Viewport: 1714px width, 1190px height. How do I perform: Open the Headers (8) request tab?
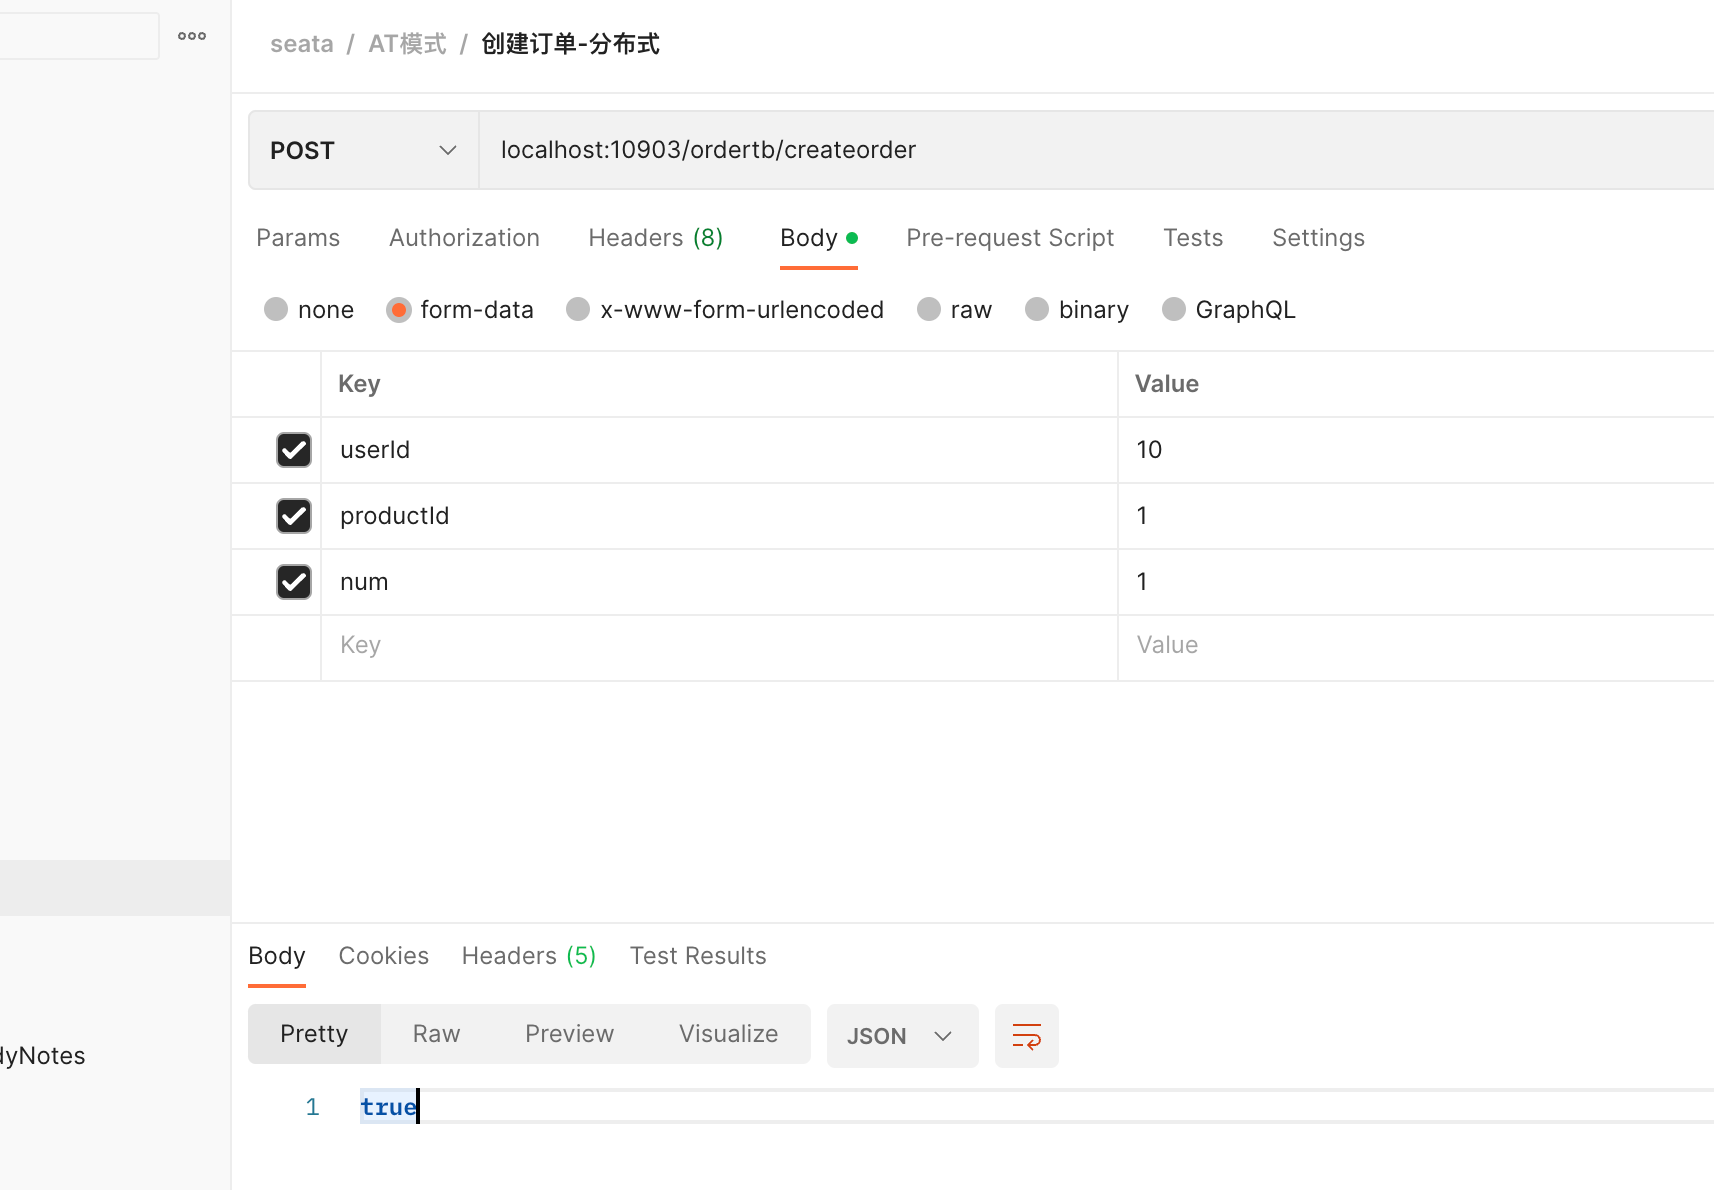click(655, 238)
